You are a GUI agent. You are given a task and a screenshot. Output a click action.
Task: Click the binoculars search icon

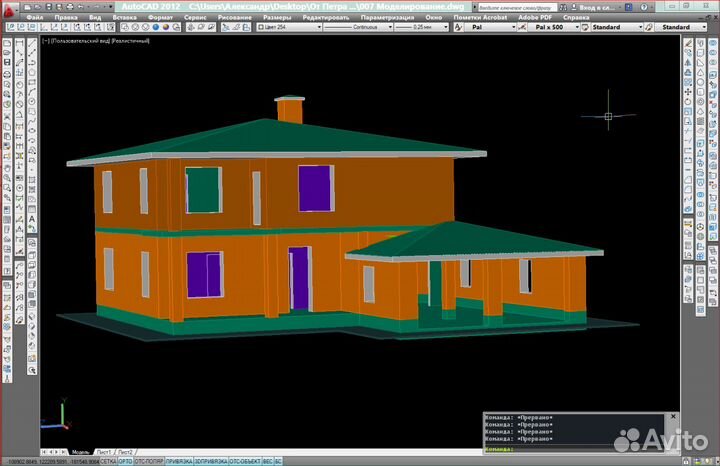(563, 7)
